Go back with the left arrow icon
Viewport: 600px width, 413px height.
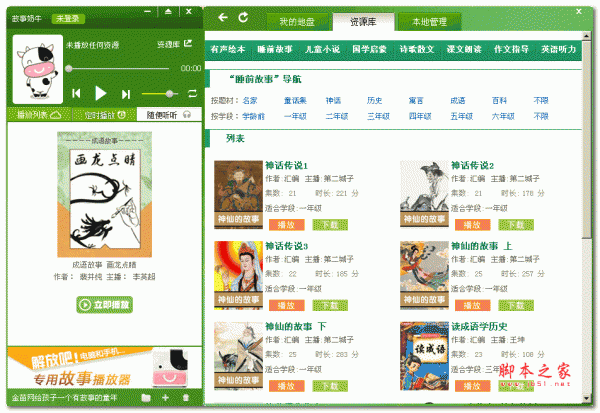[x=223, y=17]
